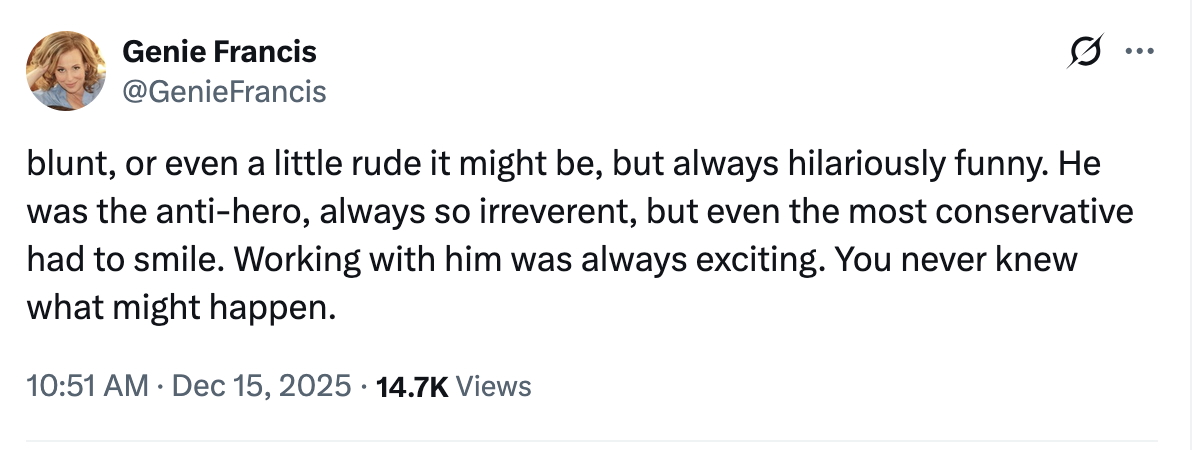Open the Genie Francis display name link
This screenshot has height=450, width=1194.
[219, 51]
